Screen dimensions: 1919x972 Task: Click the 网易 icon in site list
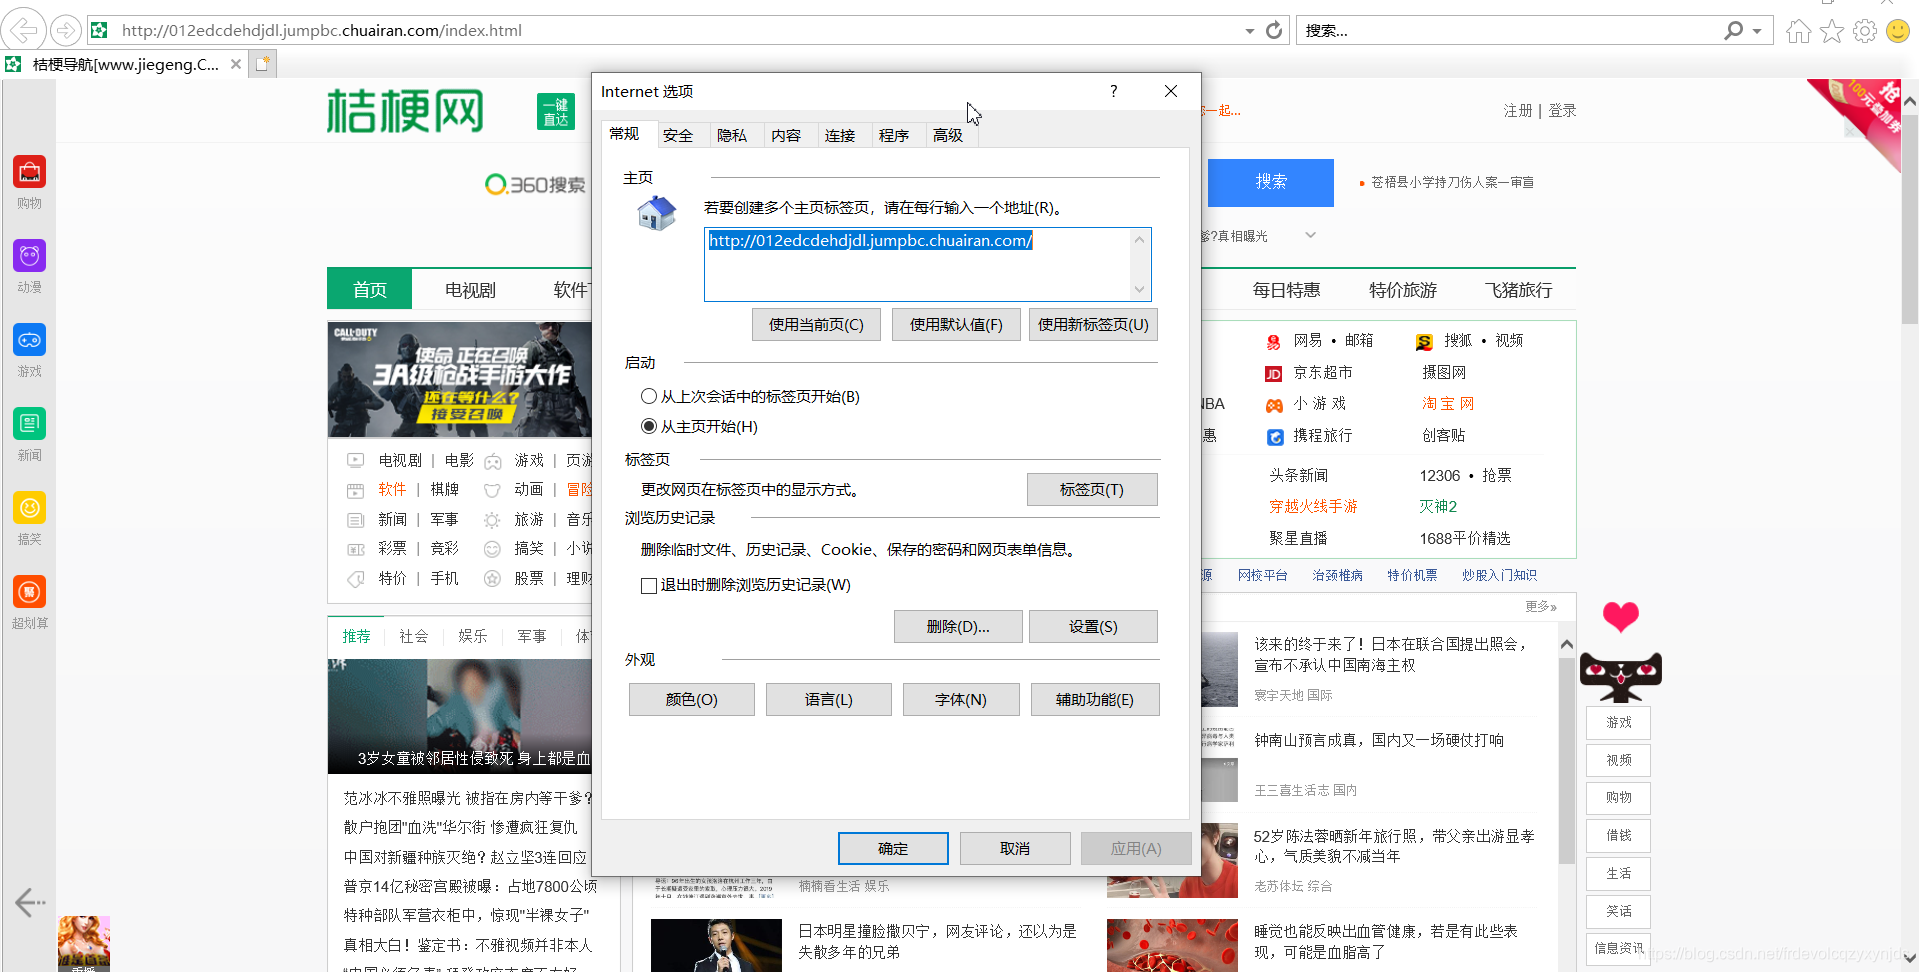(1273, 342)
